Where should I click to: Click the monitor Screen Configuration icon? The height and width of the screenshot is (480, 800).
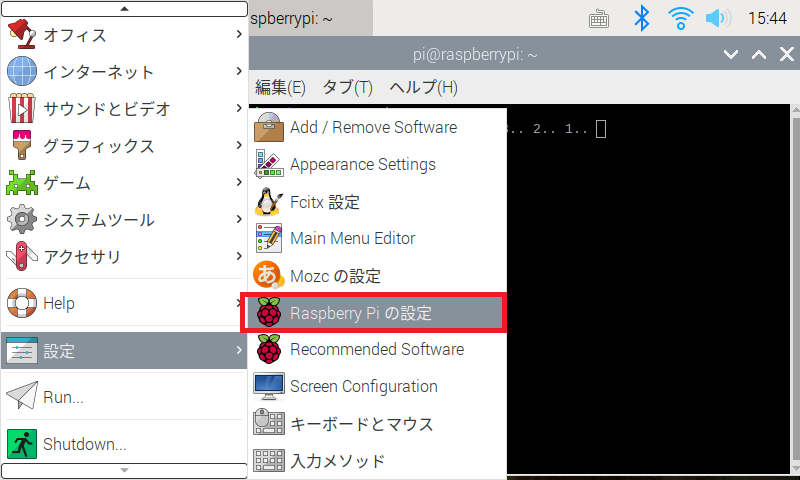tap(269, 387)
